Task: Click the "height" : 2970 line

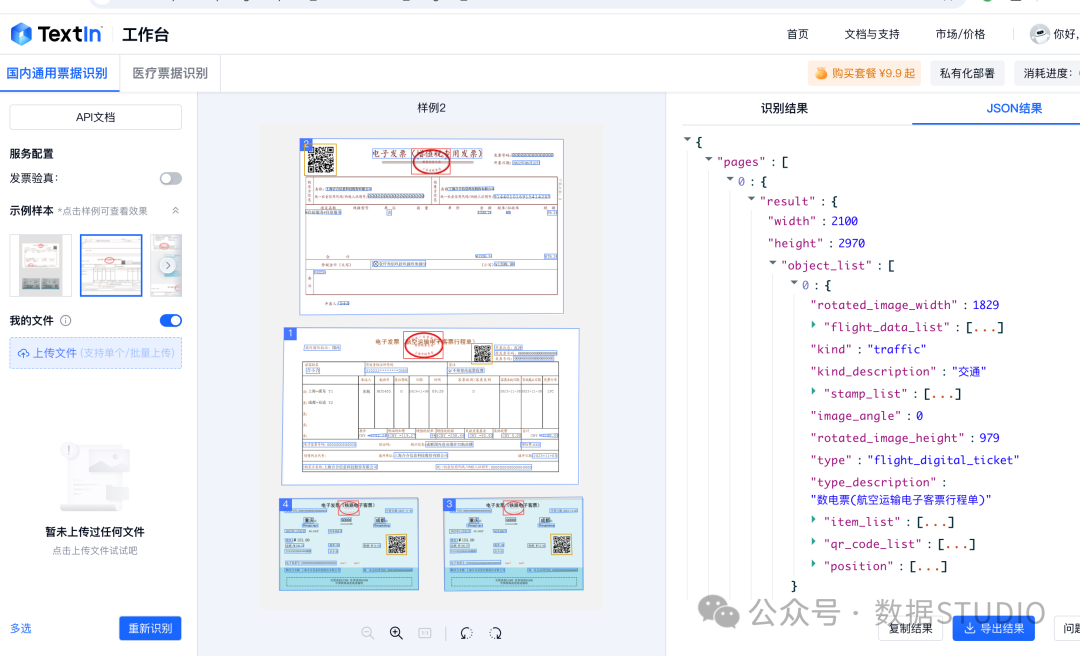Action: [x=816, y=243]
